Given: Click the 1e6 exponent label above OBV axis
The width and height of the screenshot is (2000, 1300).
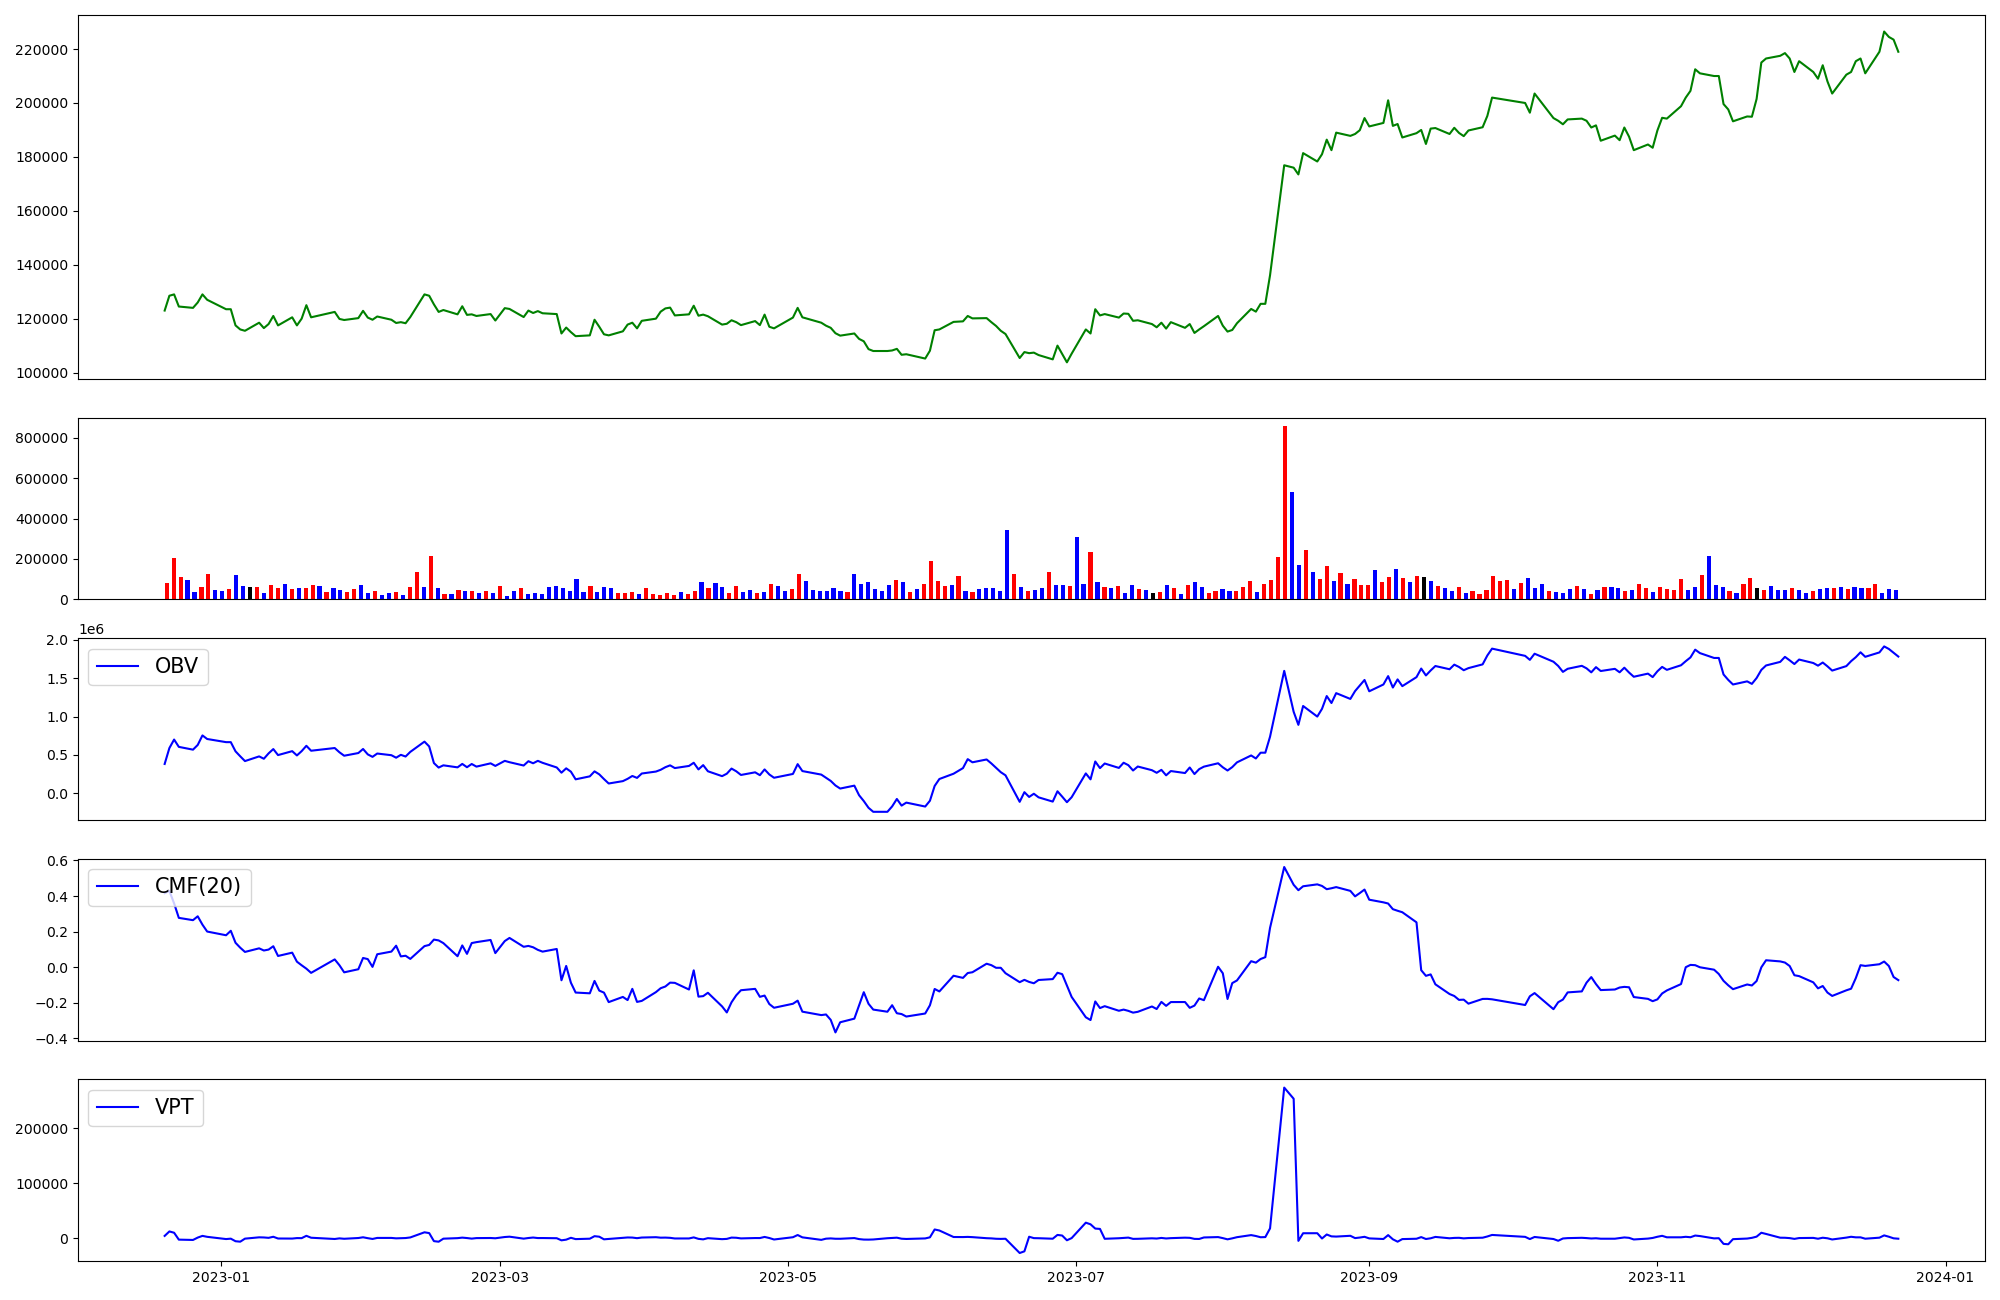Looking at the screenshot, I should pos(91,629).
